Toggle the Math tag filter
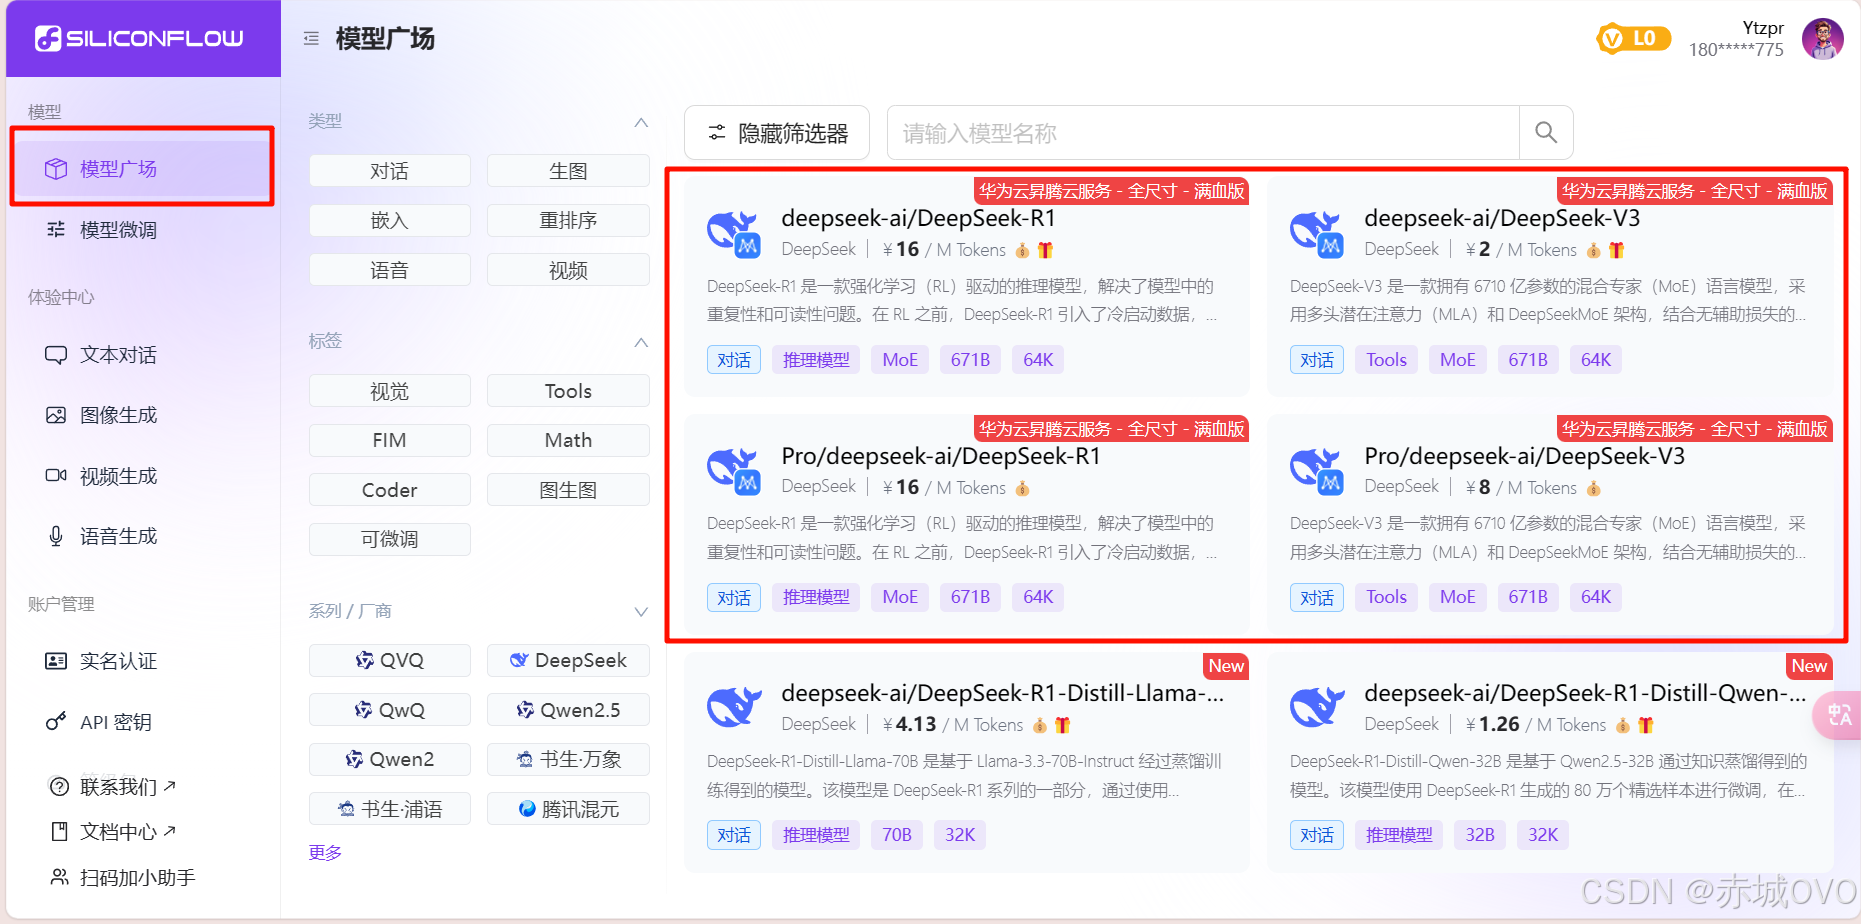 click(x=568, y=440)
